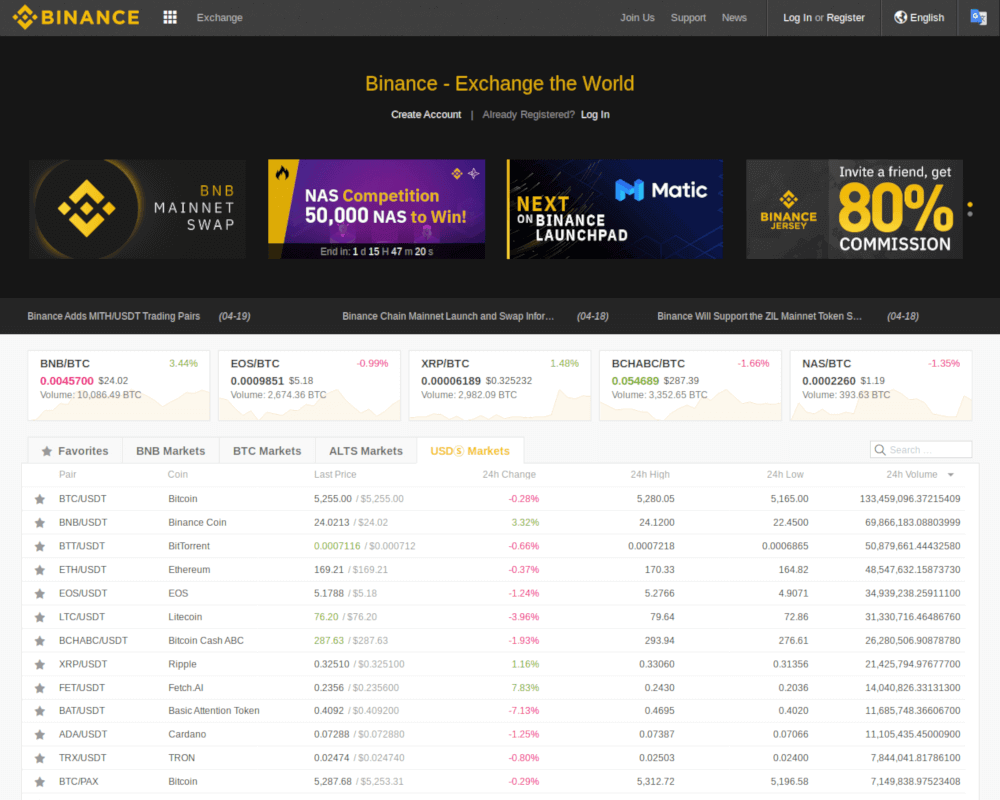Open the NAS Competition banner
Viewport: 1000px width, 800px height.
coord(376,209)
